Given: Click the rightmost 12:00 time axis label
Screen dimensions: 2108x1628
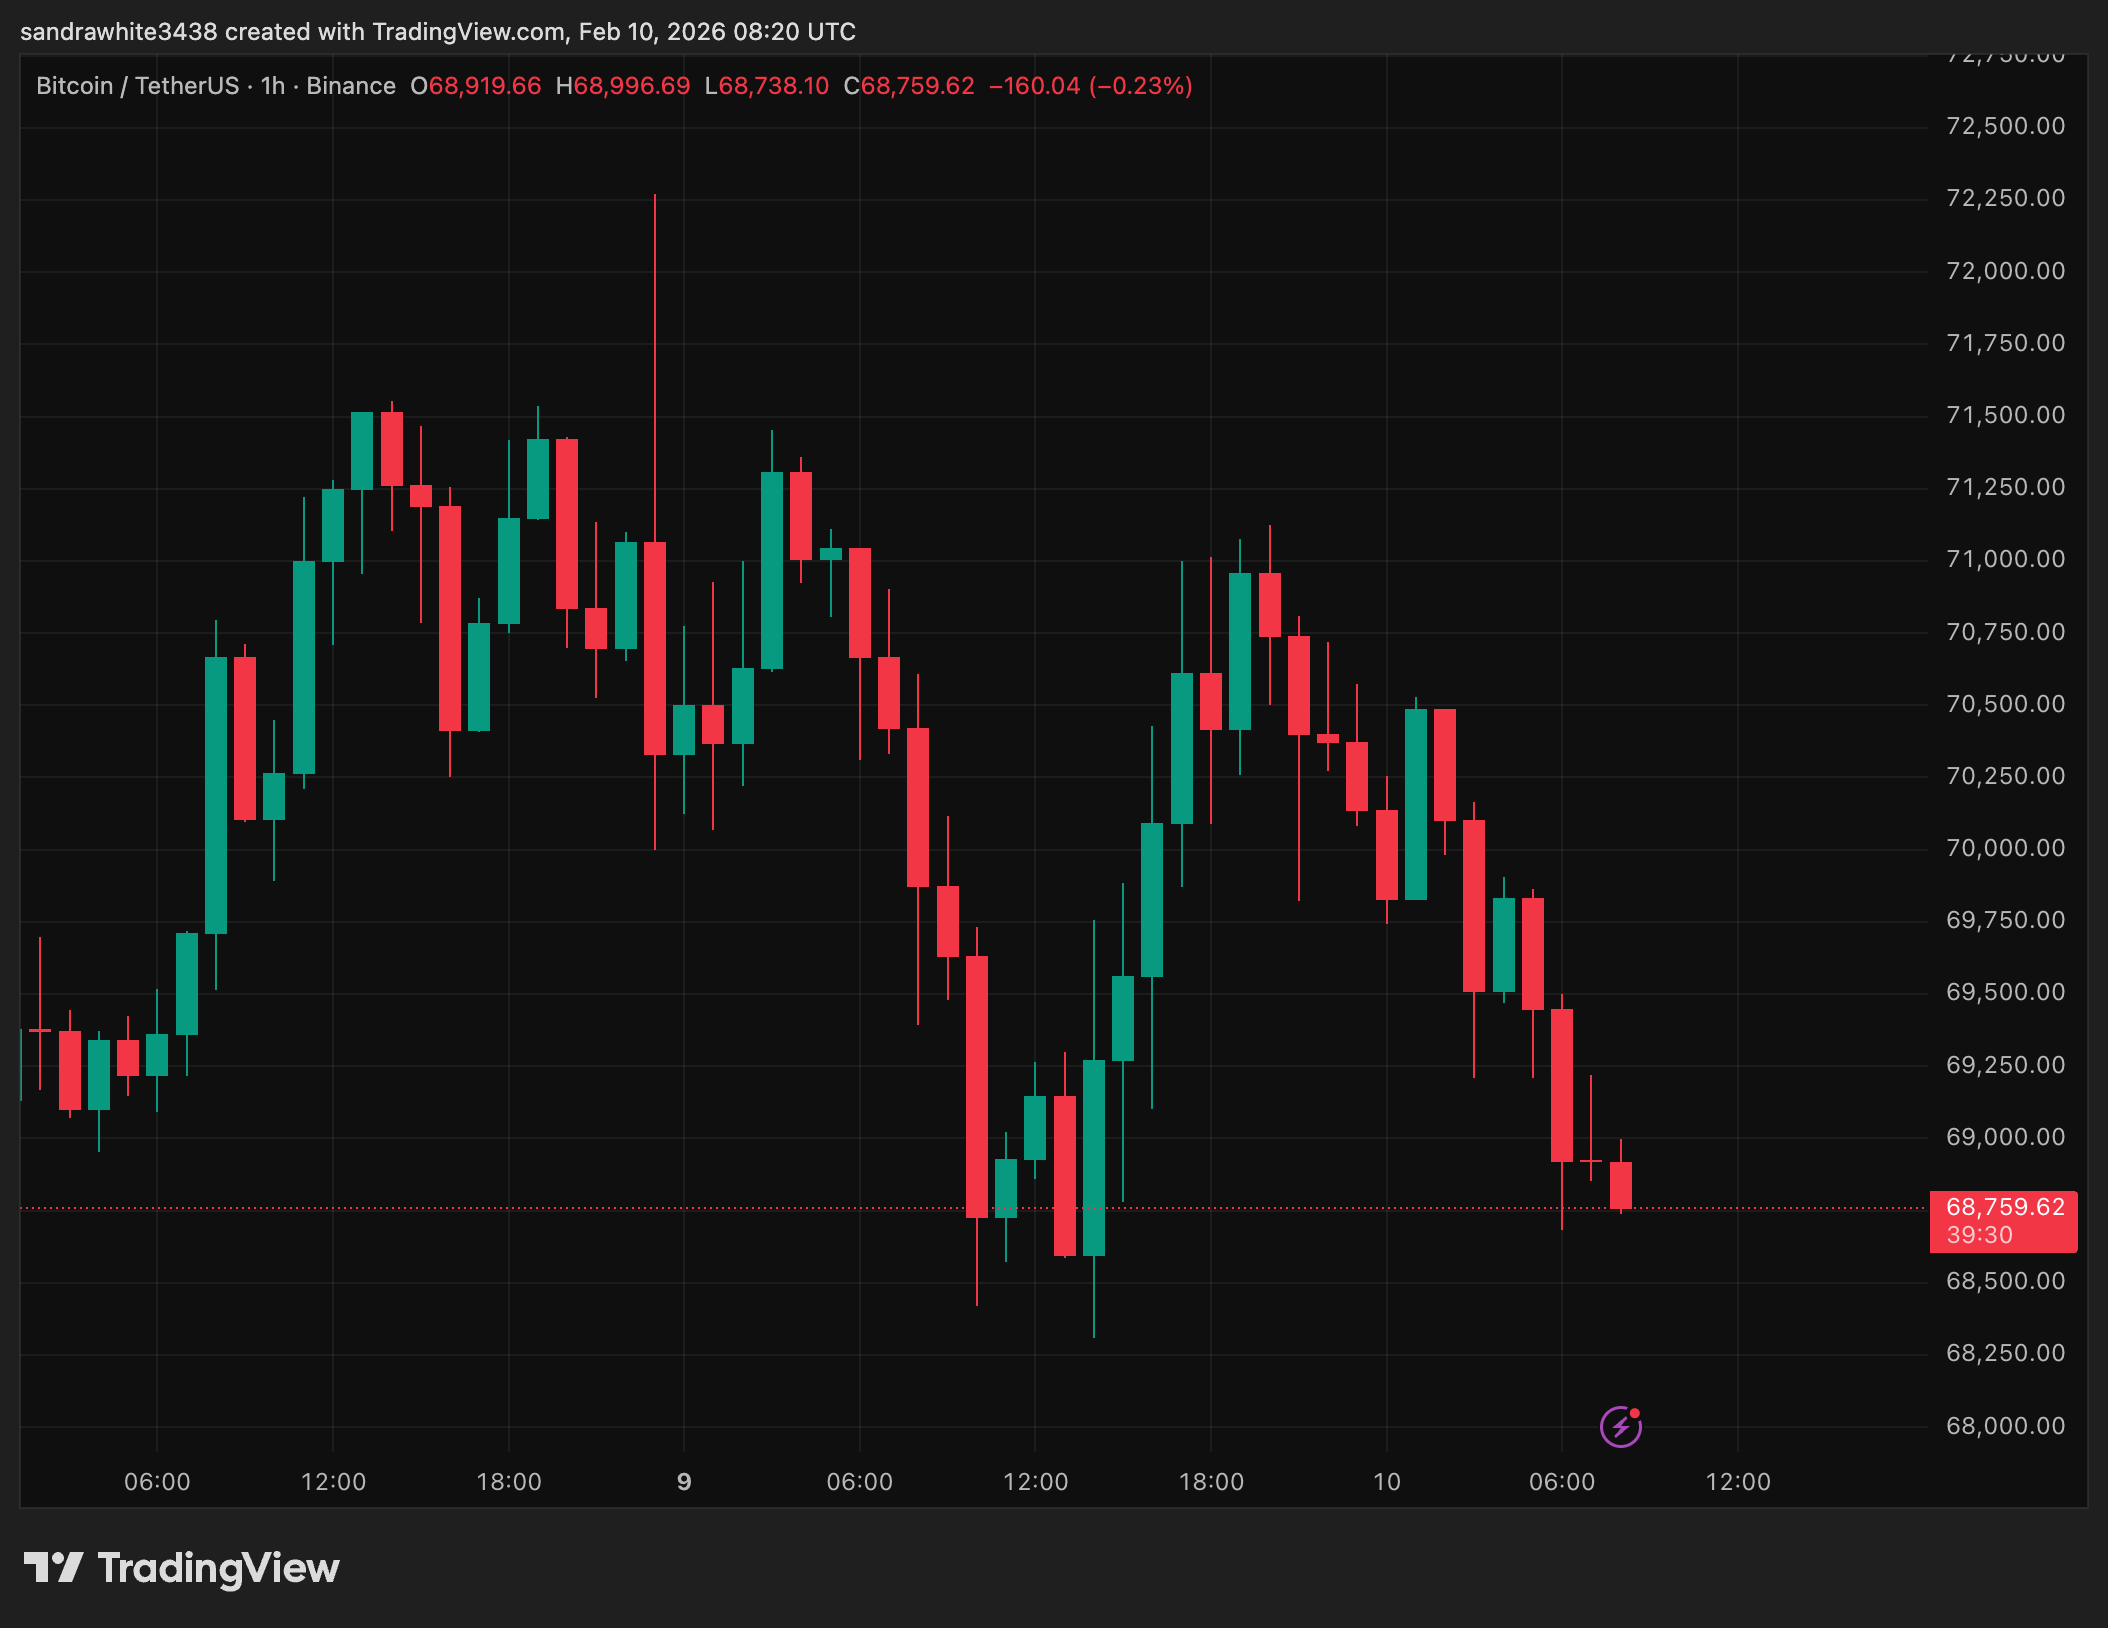Looking at the screenshot, I should 1737,1482.
